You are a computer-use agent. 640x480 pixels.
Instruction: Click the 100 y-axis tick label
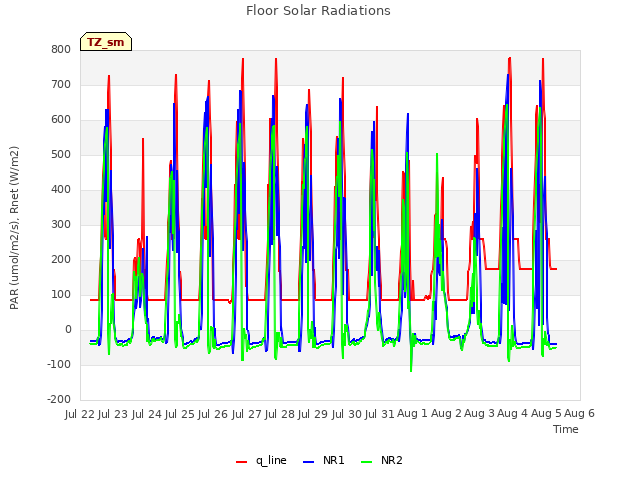coord(61,295)
